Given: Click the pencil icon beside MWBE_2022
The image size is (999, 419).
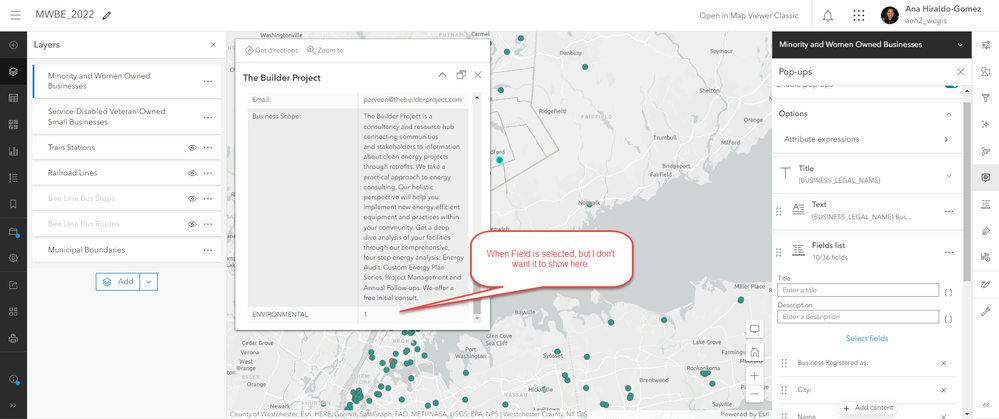Looking at the screenshot, I should [106, 15].
